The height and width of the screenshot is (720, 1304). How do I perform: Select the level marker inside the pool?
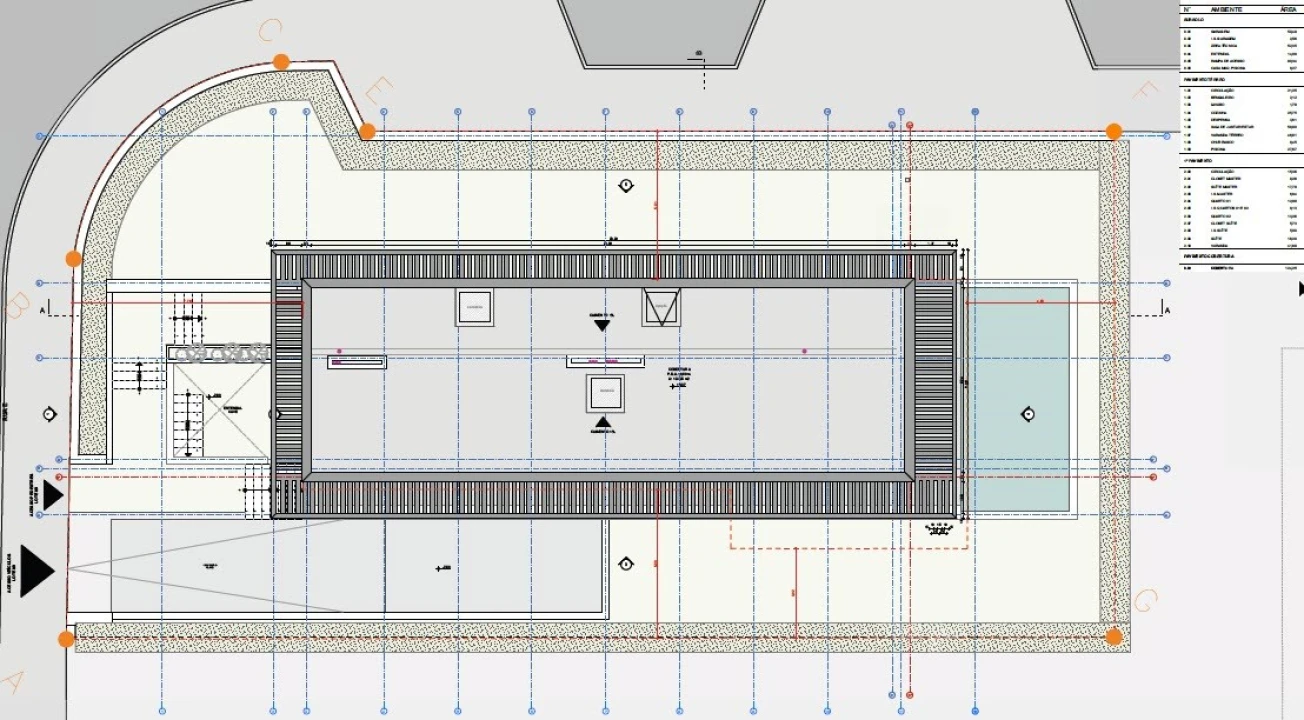[x=1027, y=414]
